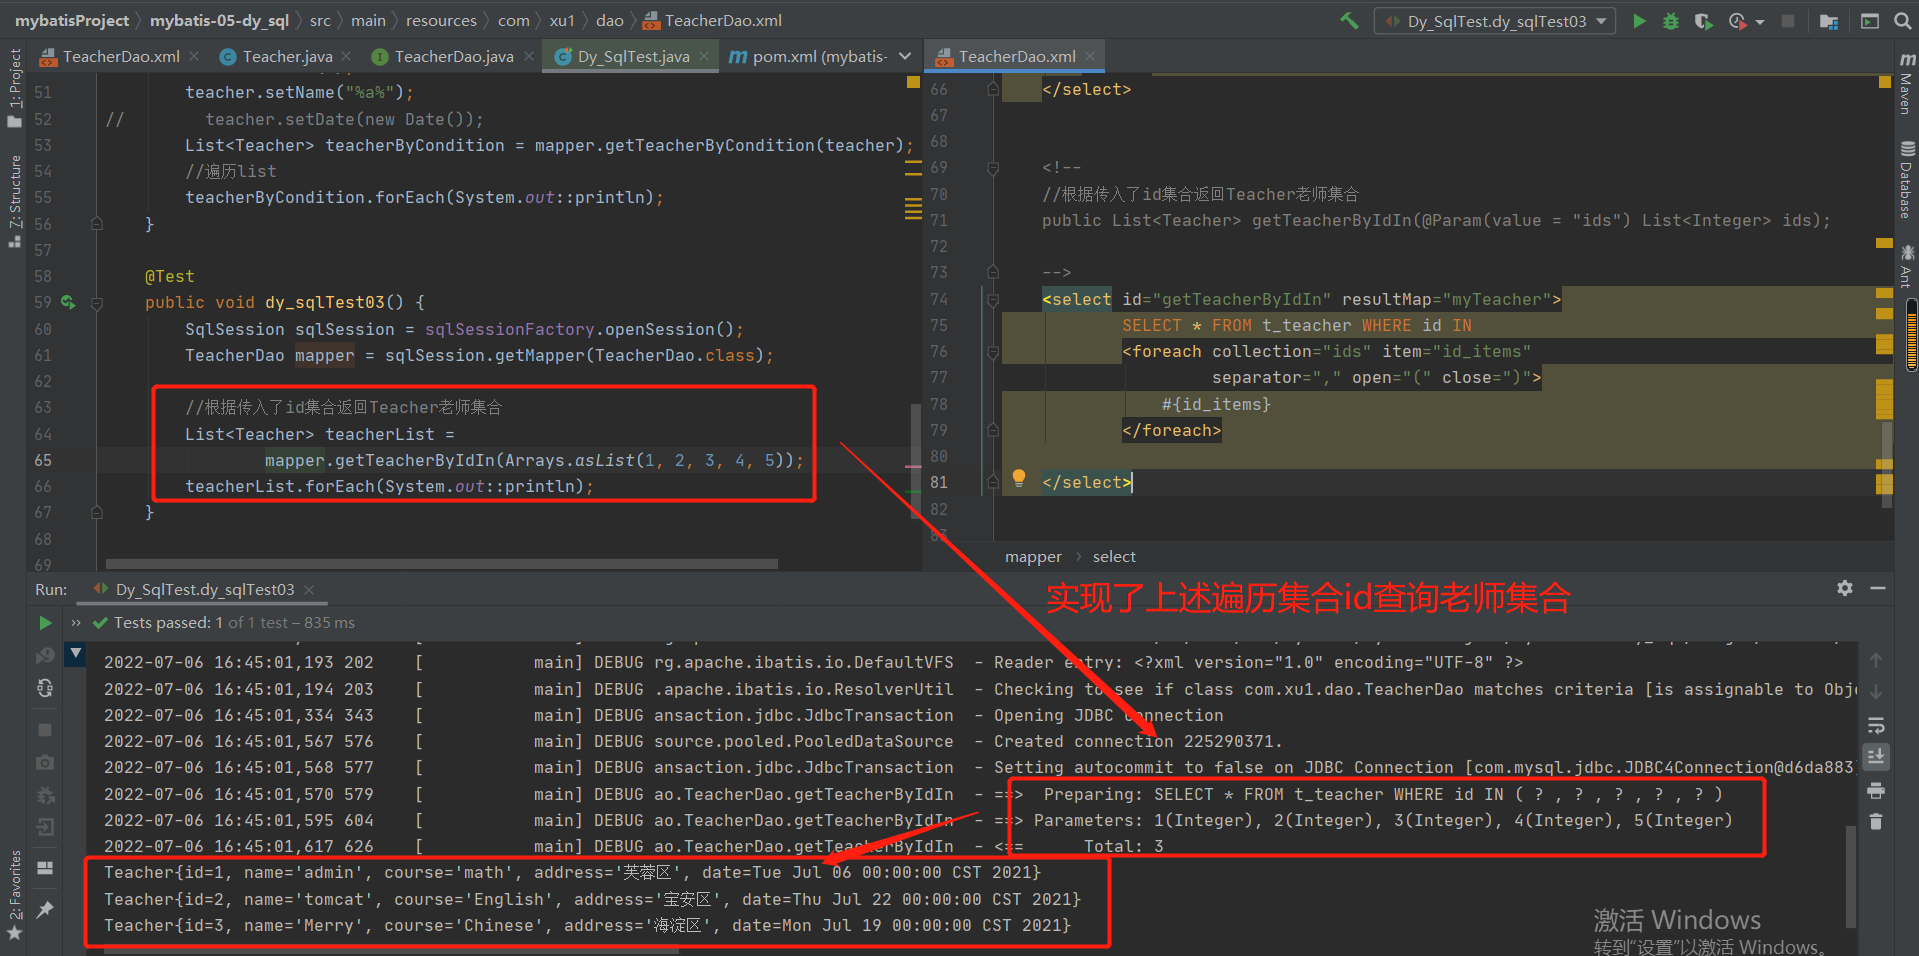This screenshot has height=956, width=1919.
Task: Click the mapper breadcrumb below the XML editor
Action: point(1033,557)
